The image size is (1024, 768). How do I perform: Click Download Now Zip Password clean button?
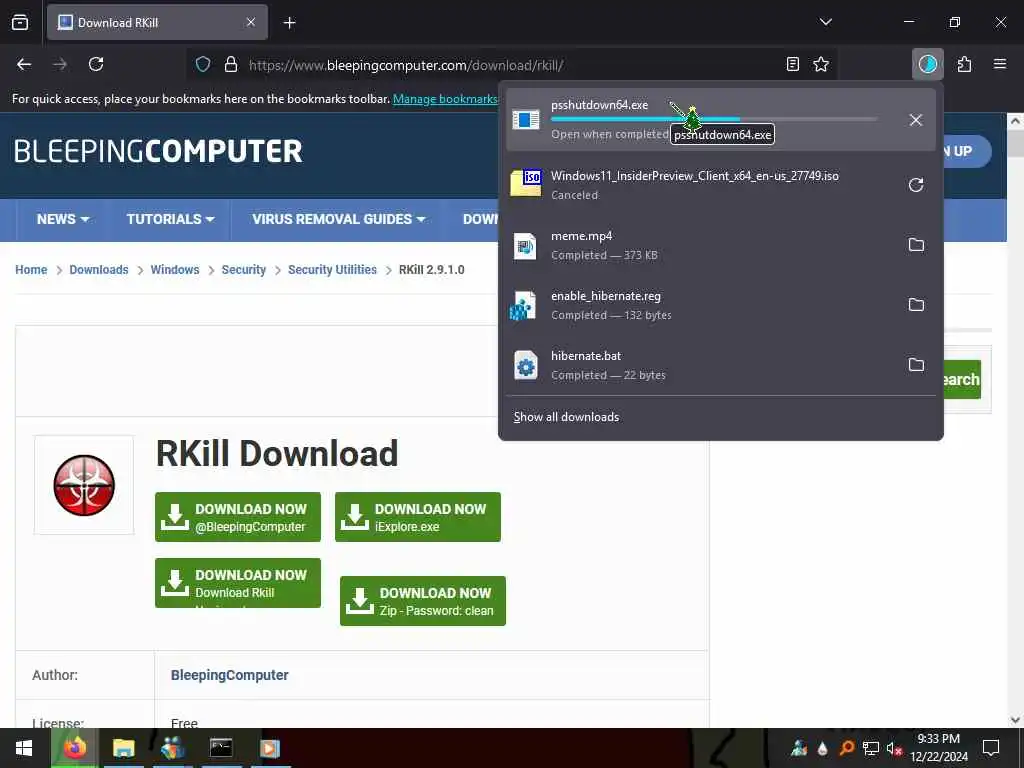(423, 601)
